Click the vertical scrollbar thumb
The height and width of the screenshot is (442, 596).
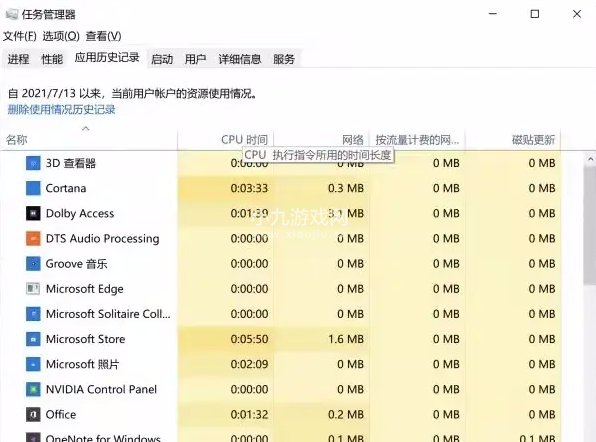[590, 225]
